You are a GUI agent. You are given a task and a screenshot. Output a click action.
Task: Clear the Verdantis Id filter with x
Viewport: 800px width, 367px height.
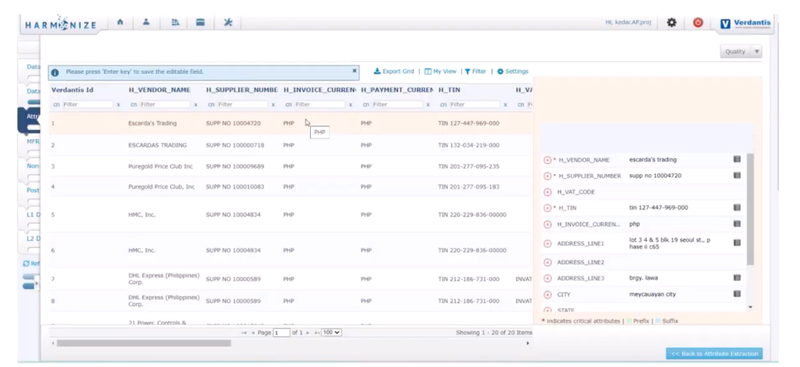(x=118, y=105)
